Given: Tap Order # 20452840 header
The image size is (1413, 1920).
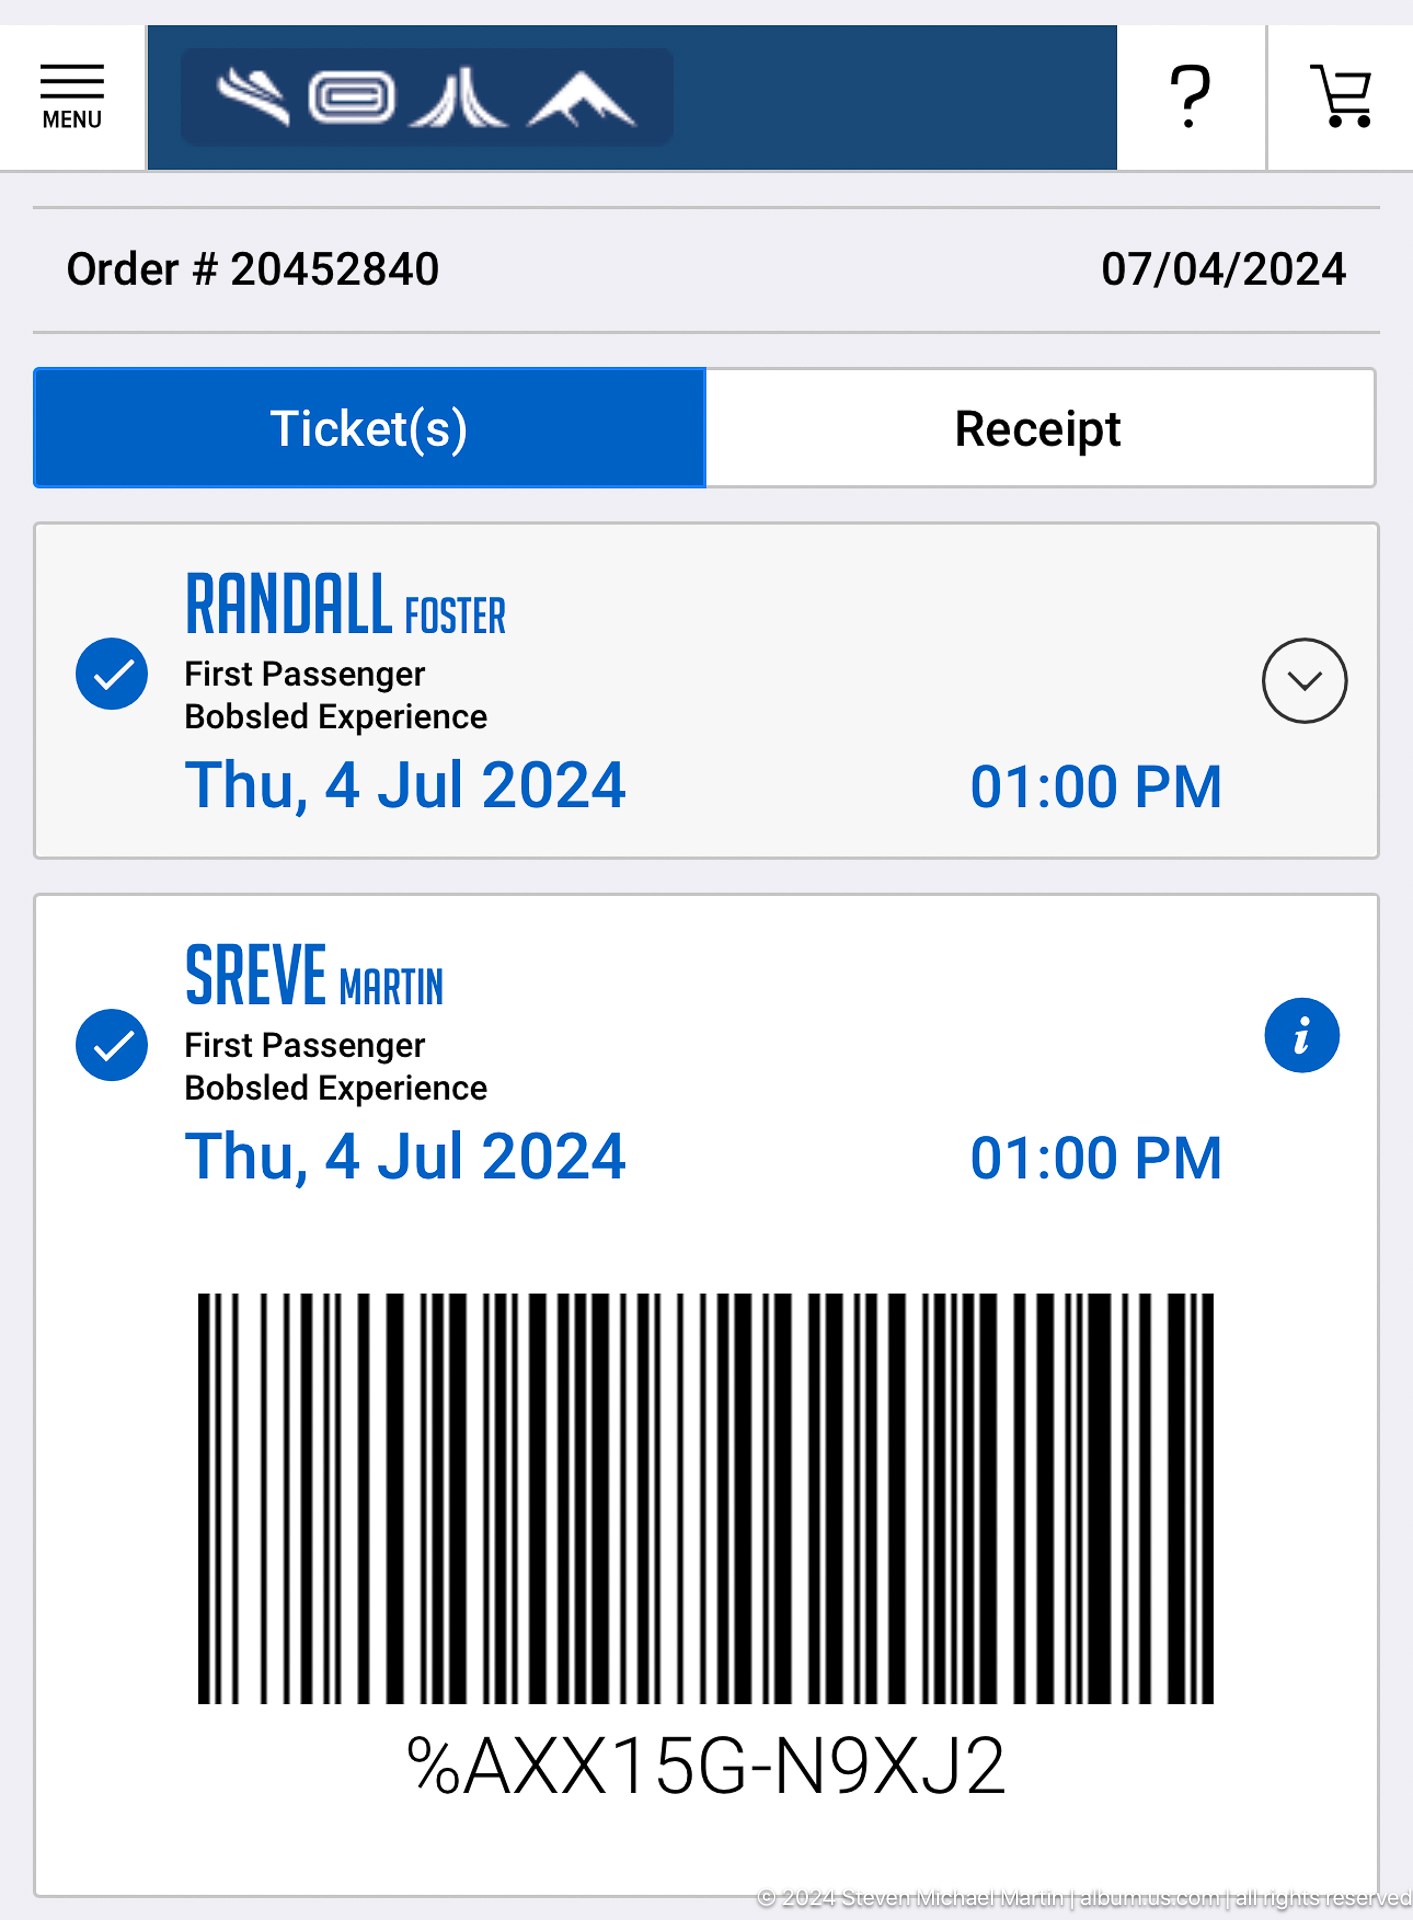Looking at the screenshot, I should click(x=253, y=270).
